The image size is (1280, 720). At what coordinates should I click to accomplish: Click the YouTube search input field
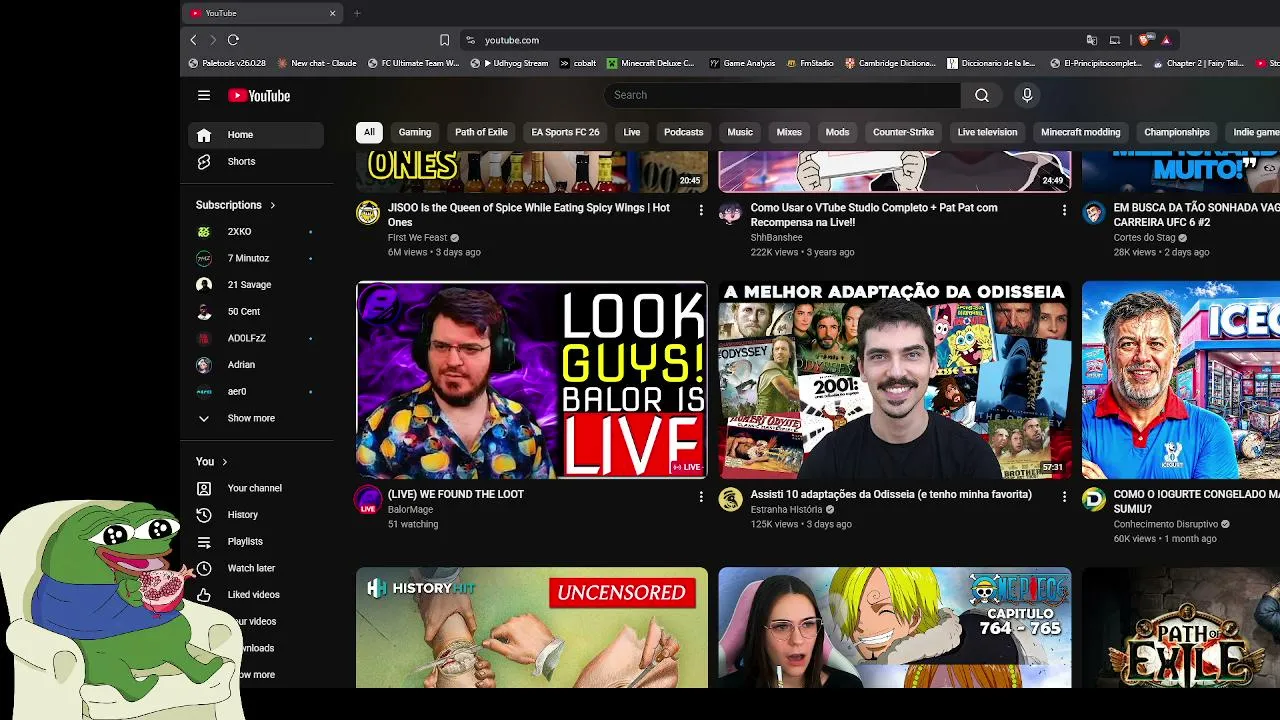point(782,95)
